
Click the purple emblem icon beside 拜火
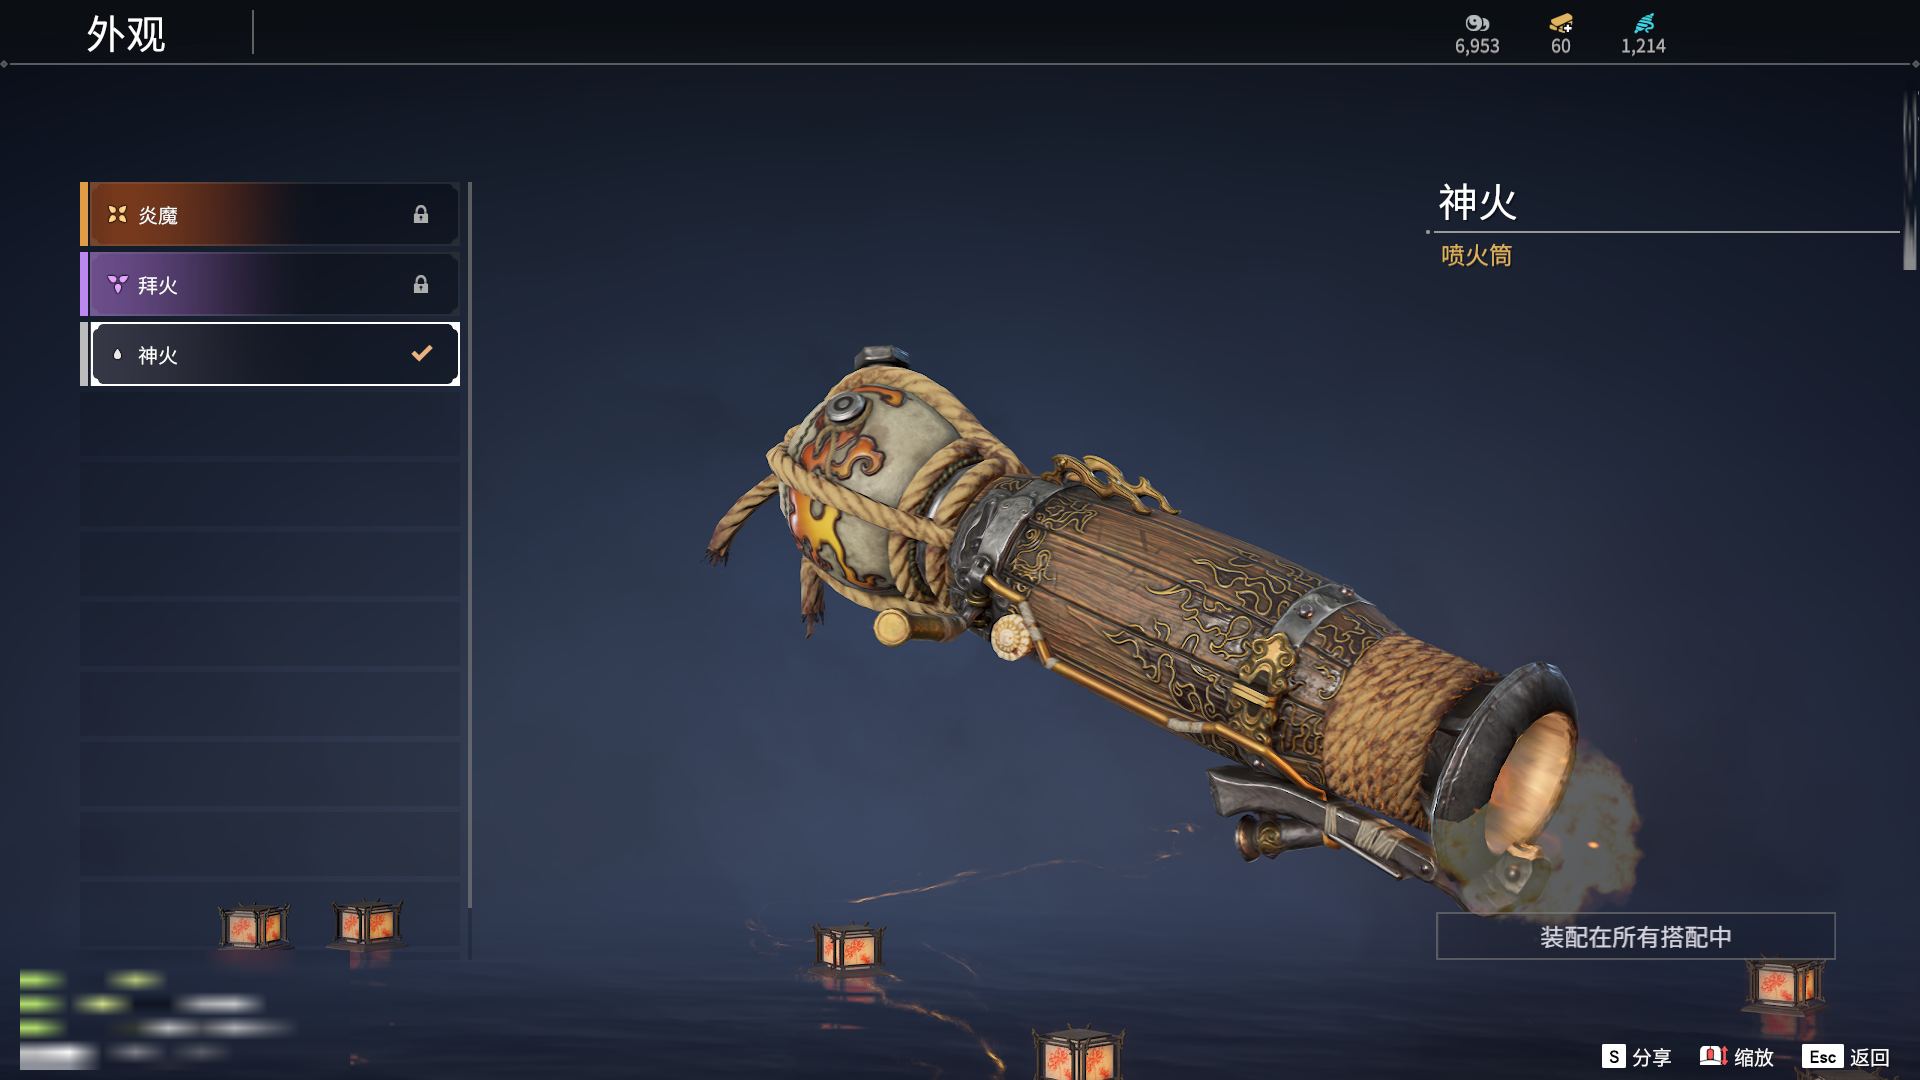click(x=117, y=284)
